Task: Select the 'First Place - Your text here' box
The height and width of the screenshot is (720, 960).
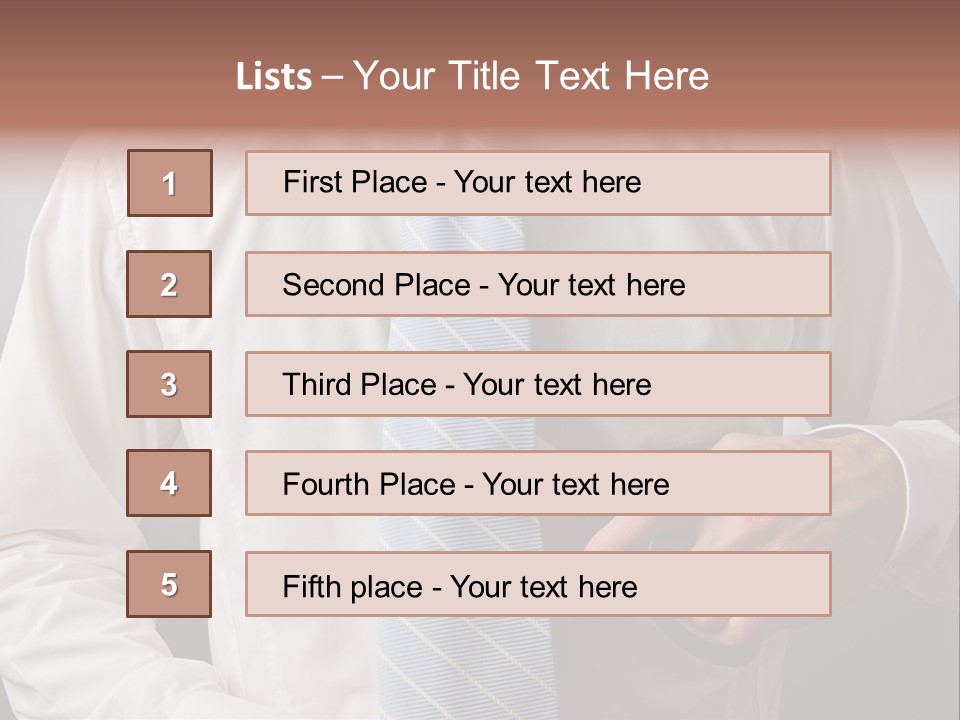Action: coord(538,183)
